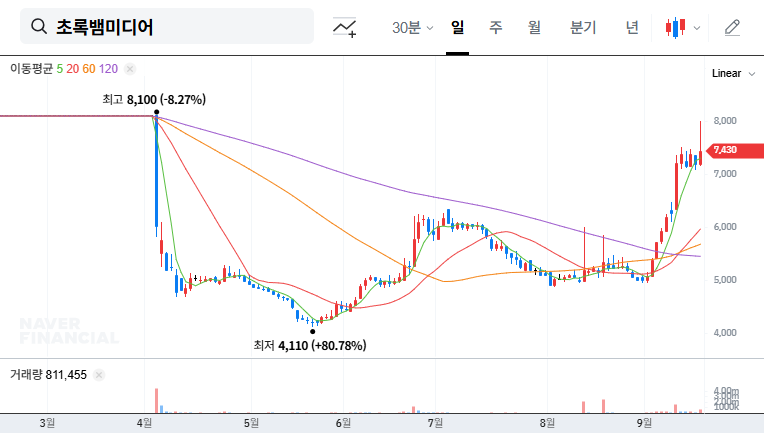This screenshot has height=433, width=764.
Task: Click the 8월 date axis label
Action: [547, 423]
